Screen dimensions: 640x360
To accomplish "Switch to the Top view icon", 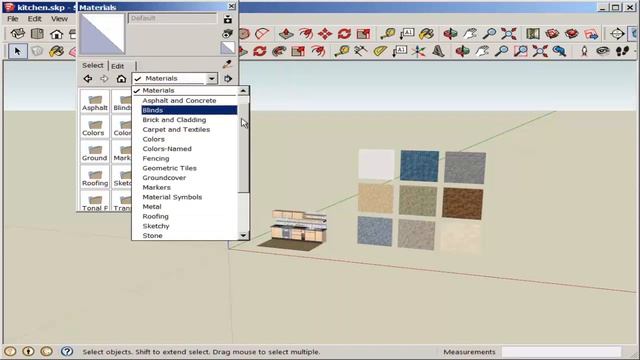I will click(37, 33).
